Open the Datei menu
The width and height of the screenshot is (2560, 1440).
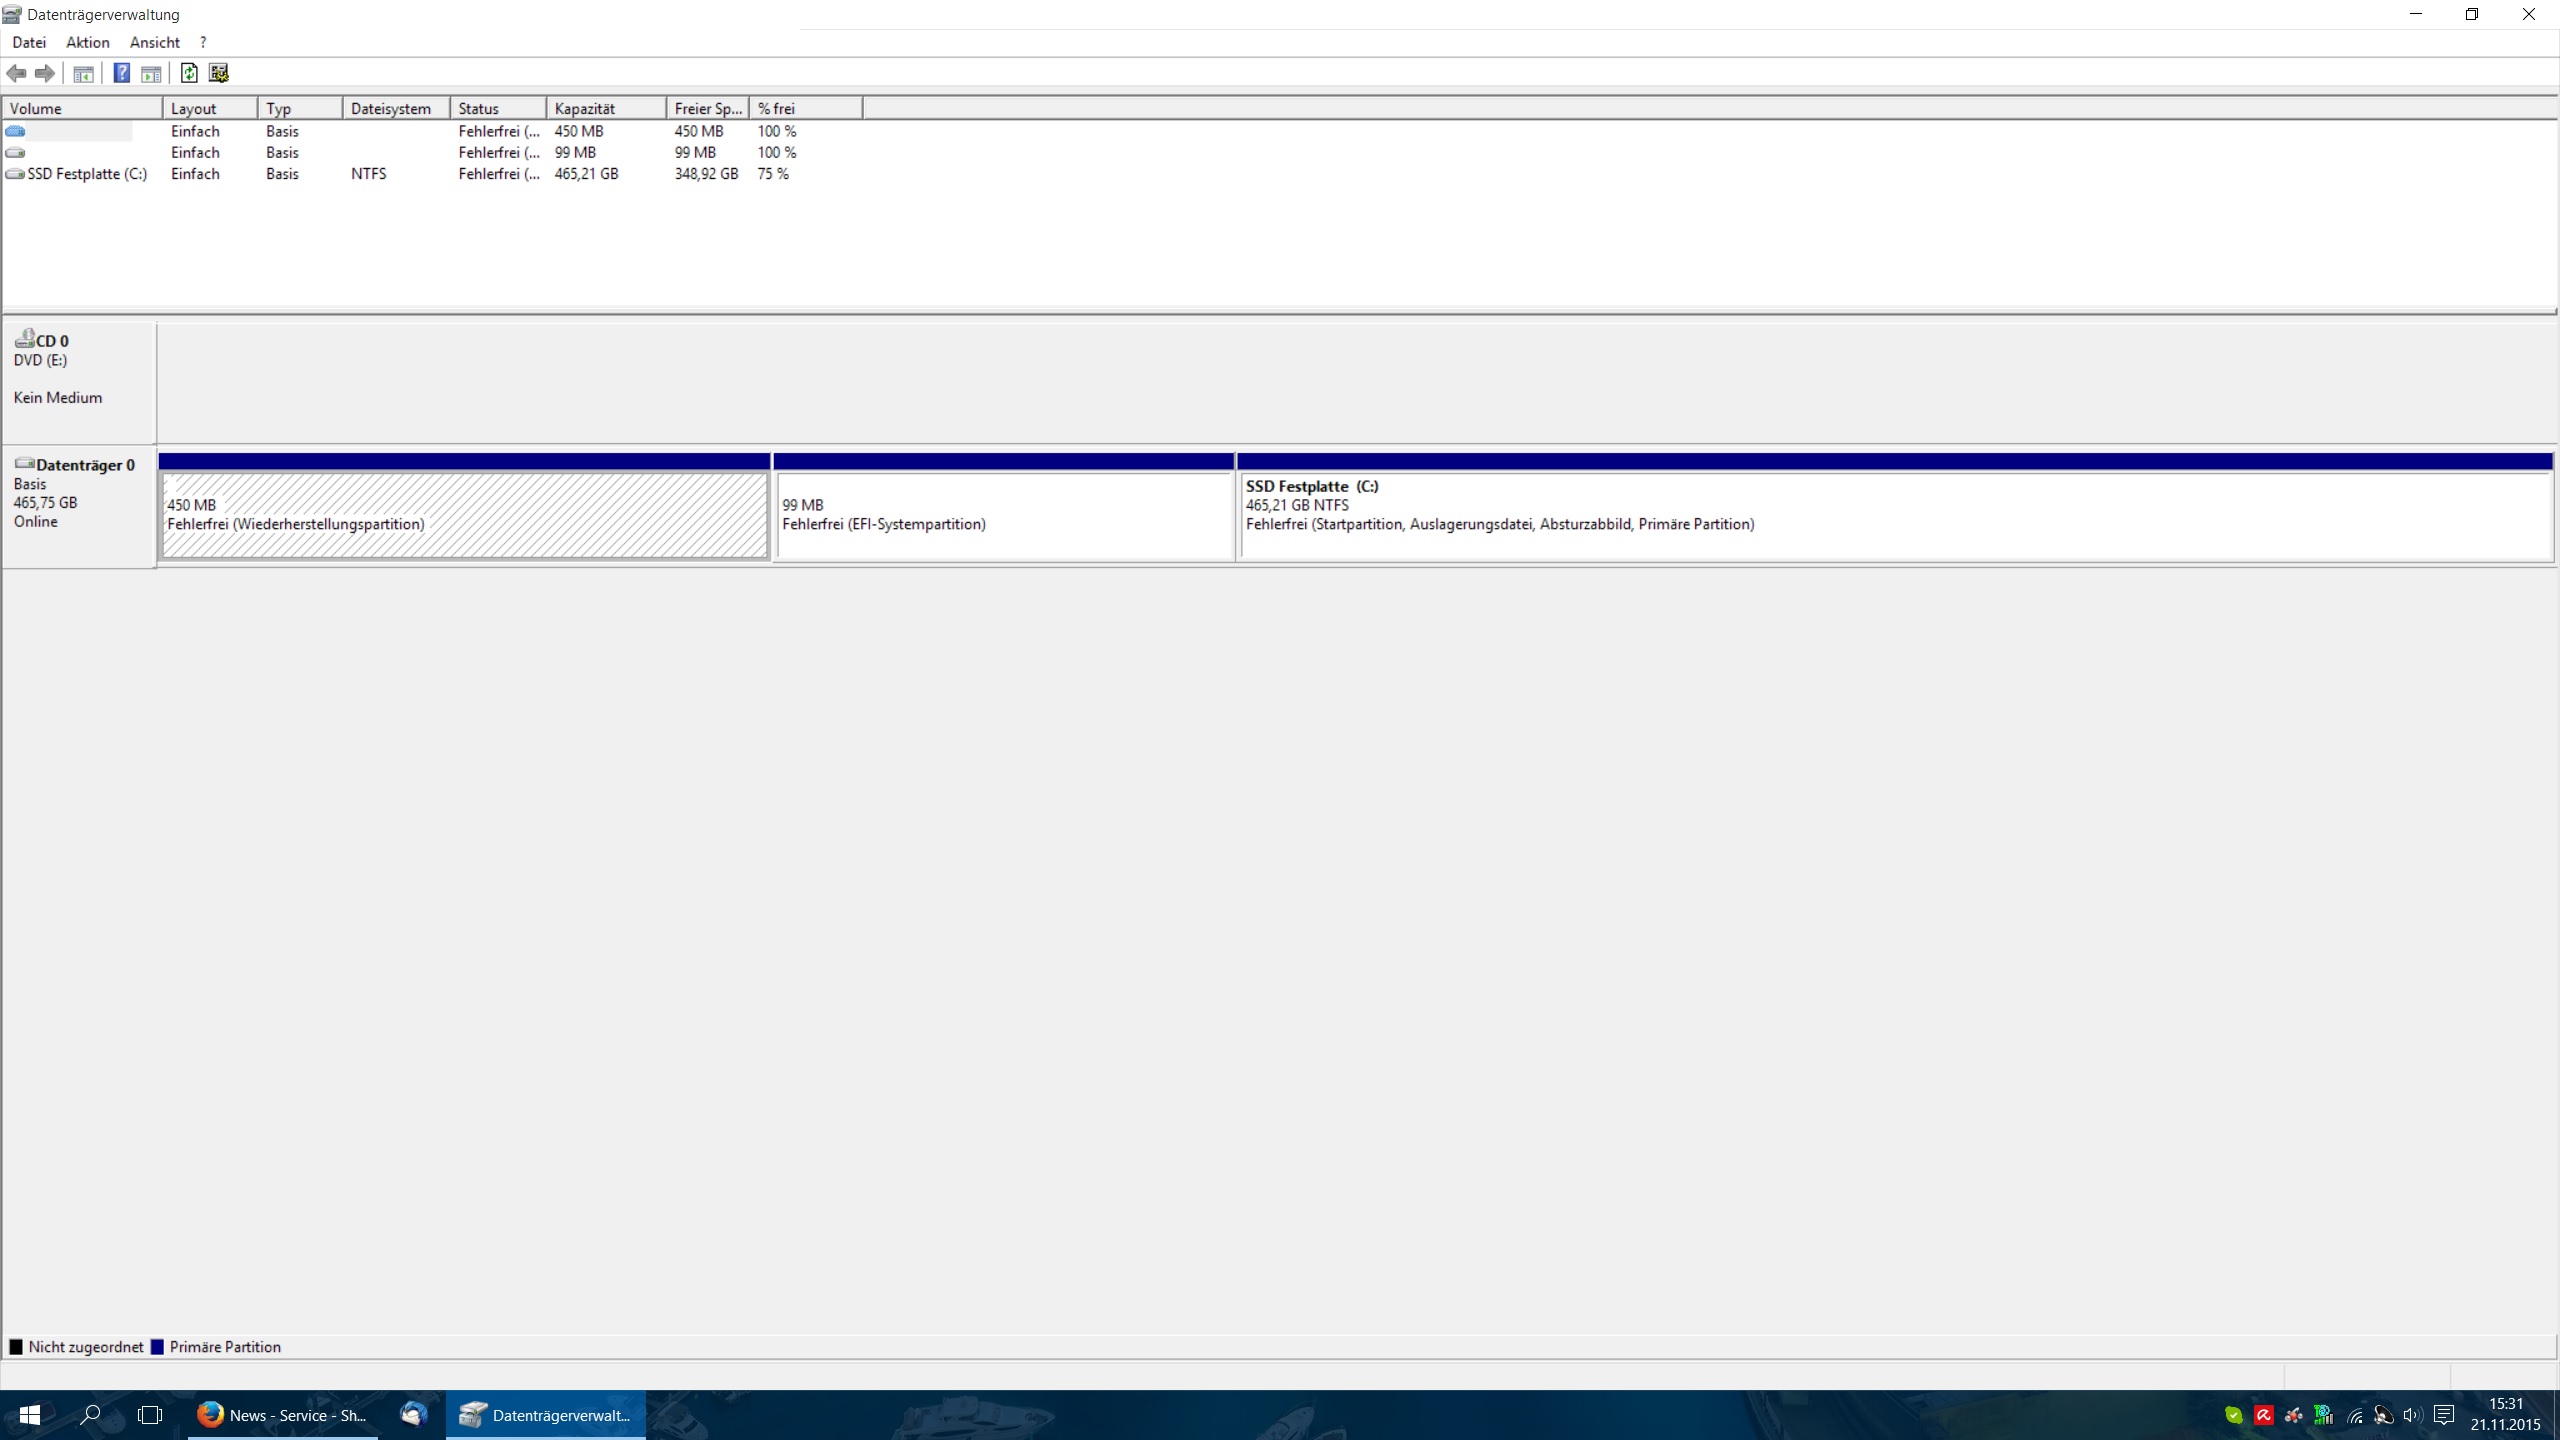[29, 42]
